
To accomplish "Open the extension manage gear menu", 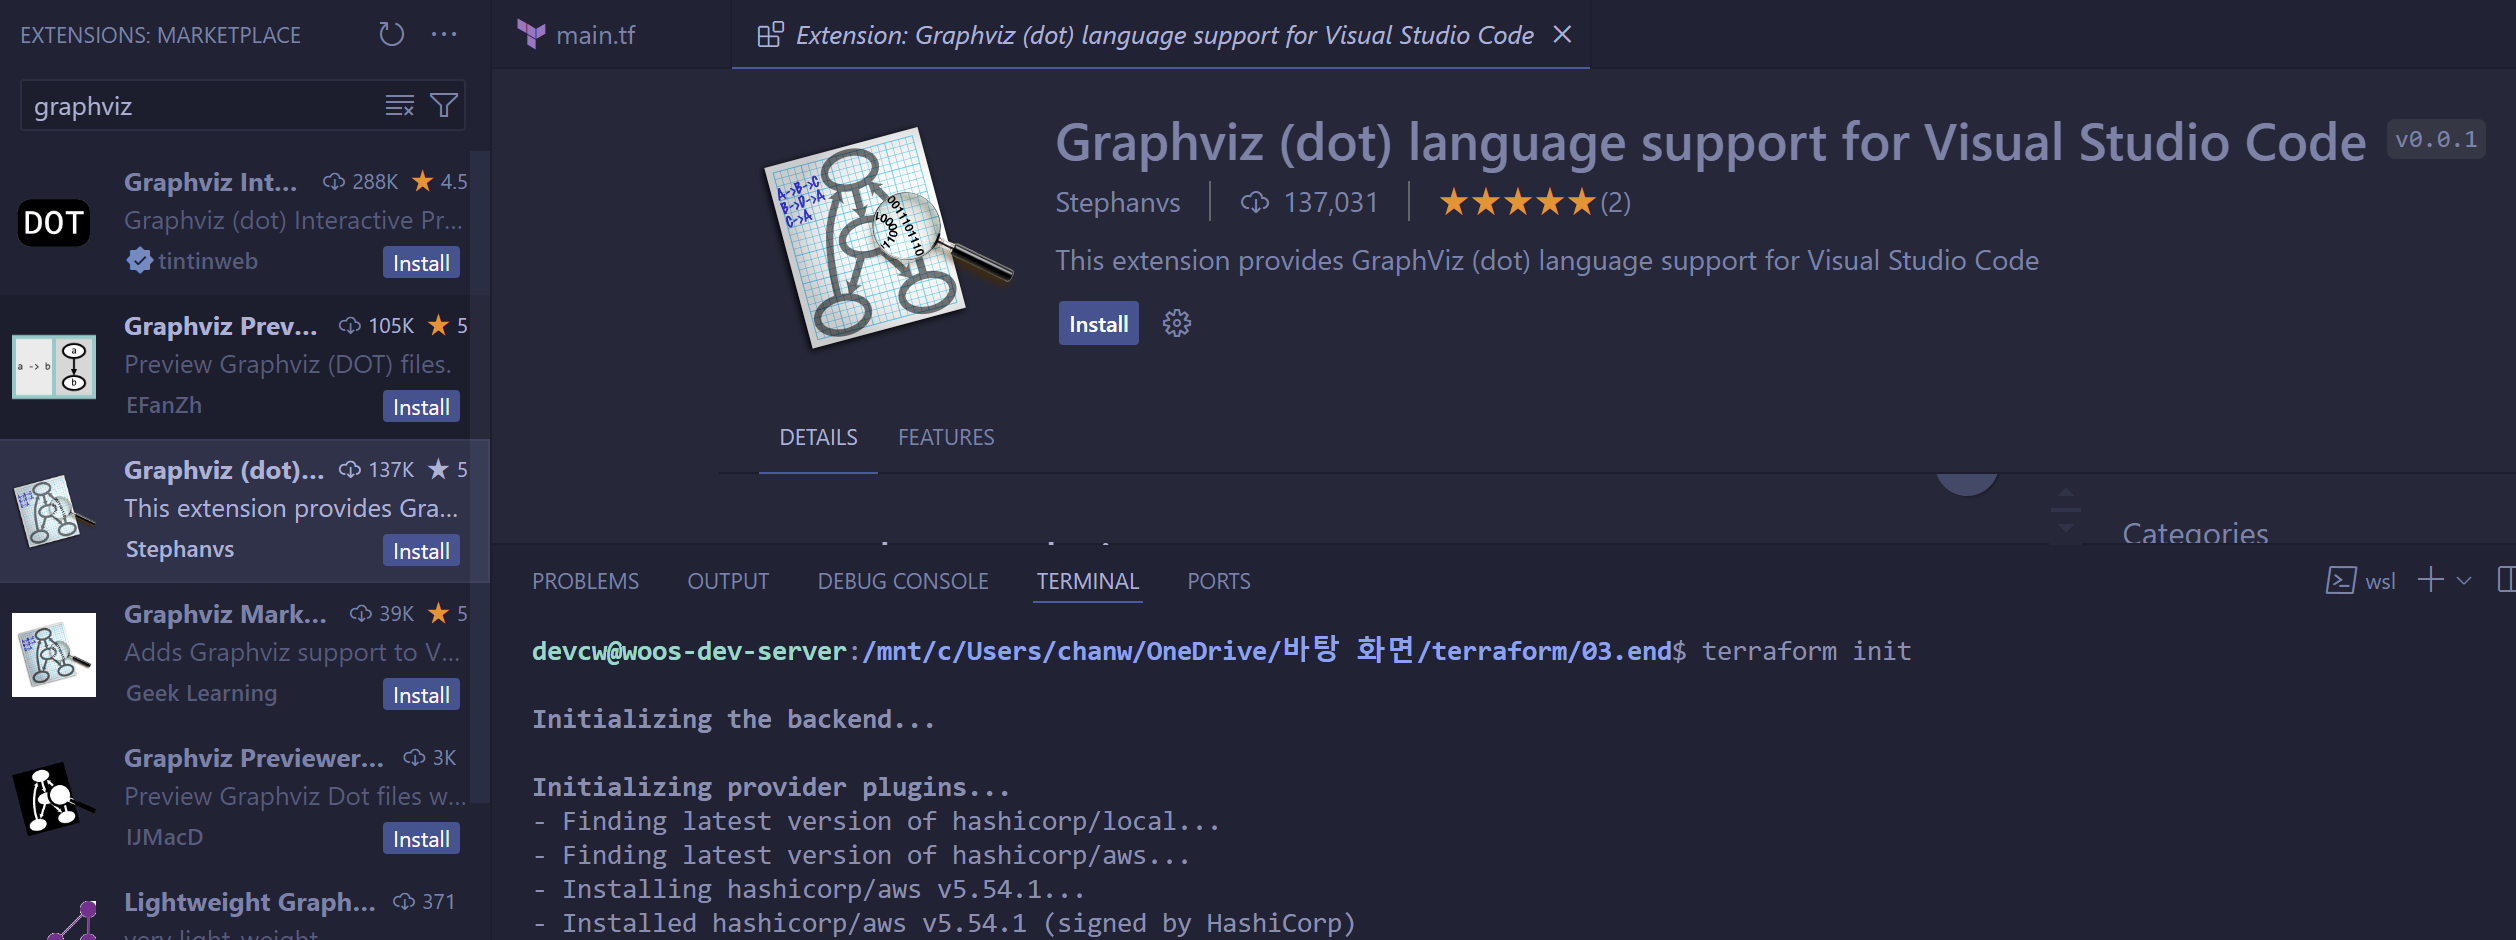I will pos(1176,323).
